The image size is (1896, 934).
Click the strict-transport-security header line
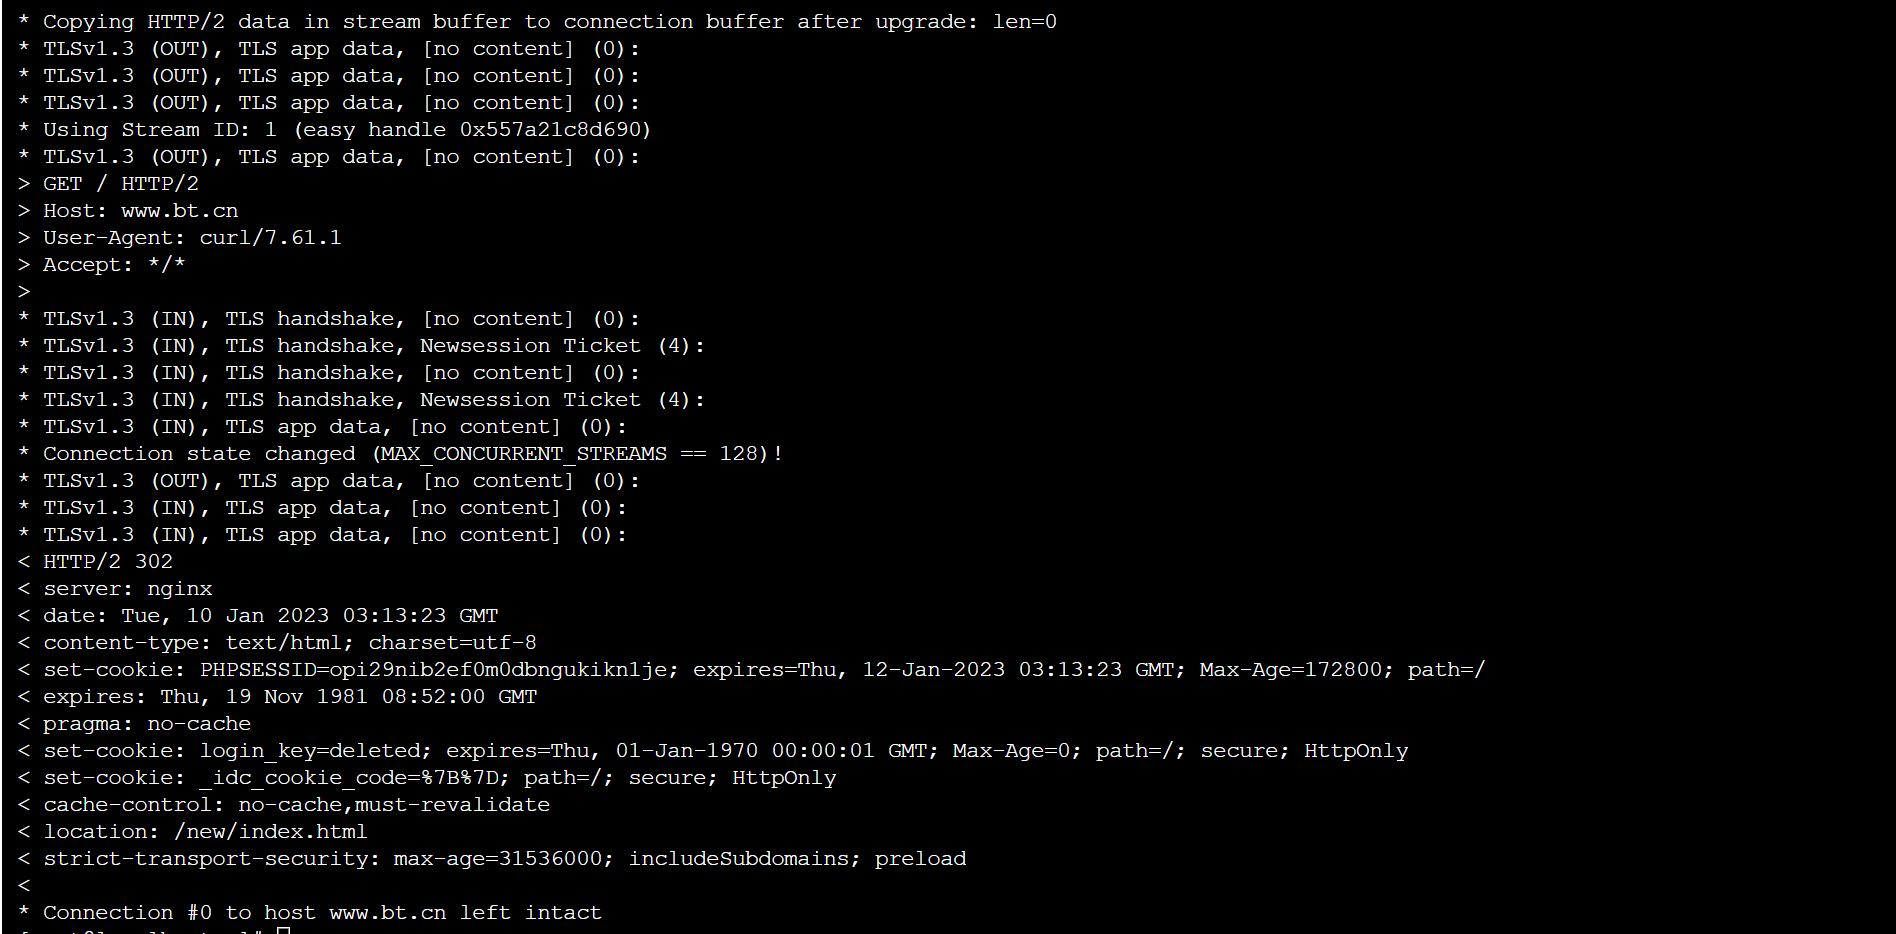click(504, 859)
